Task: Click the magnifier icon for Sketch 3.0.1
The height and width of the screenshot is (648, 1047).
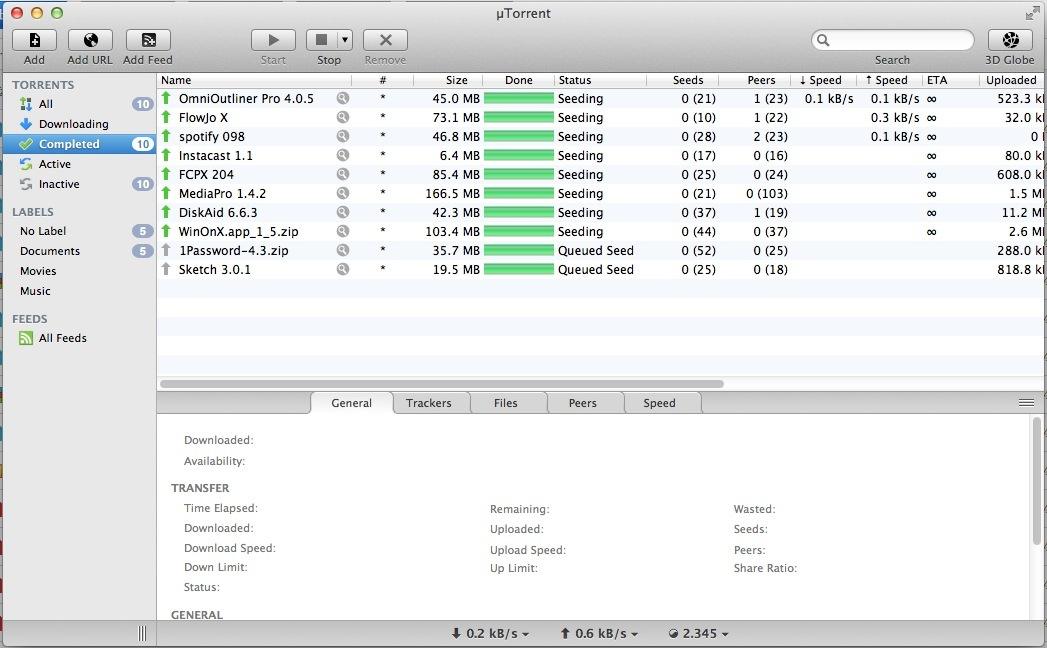Action: click(343, 270)
